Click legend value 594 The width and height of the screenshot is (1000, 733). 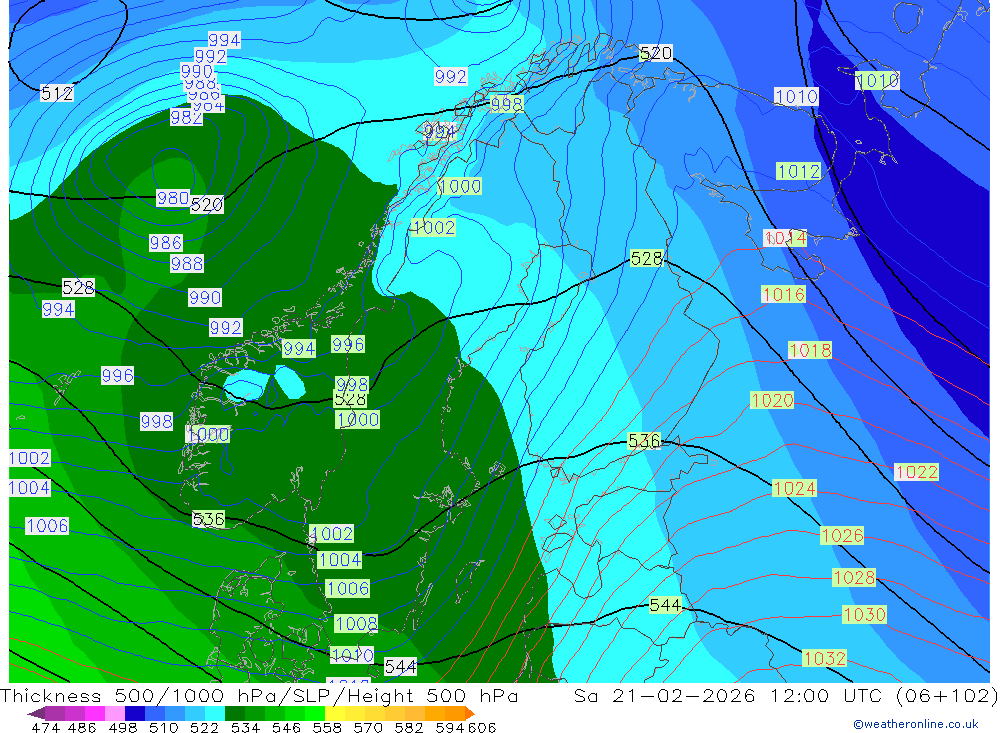pyautogui.click(x=450, y=727)
